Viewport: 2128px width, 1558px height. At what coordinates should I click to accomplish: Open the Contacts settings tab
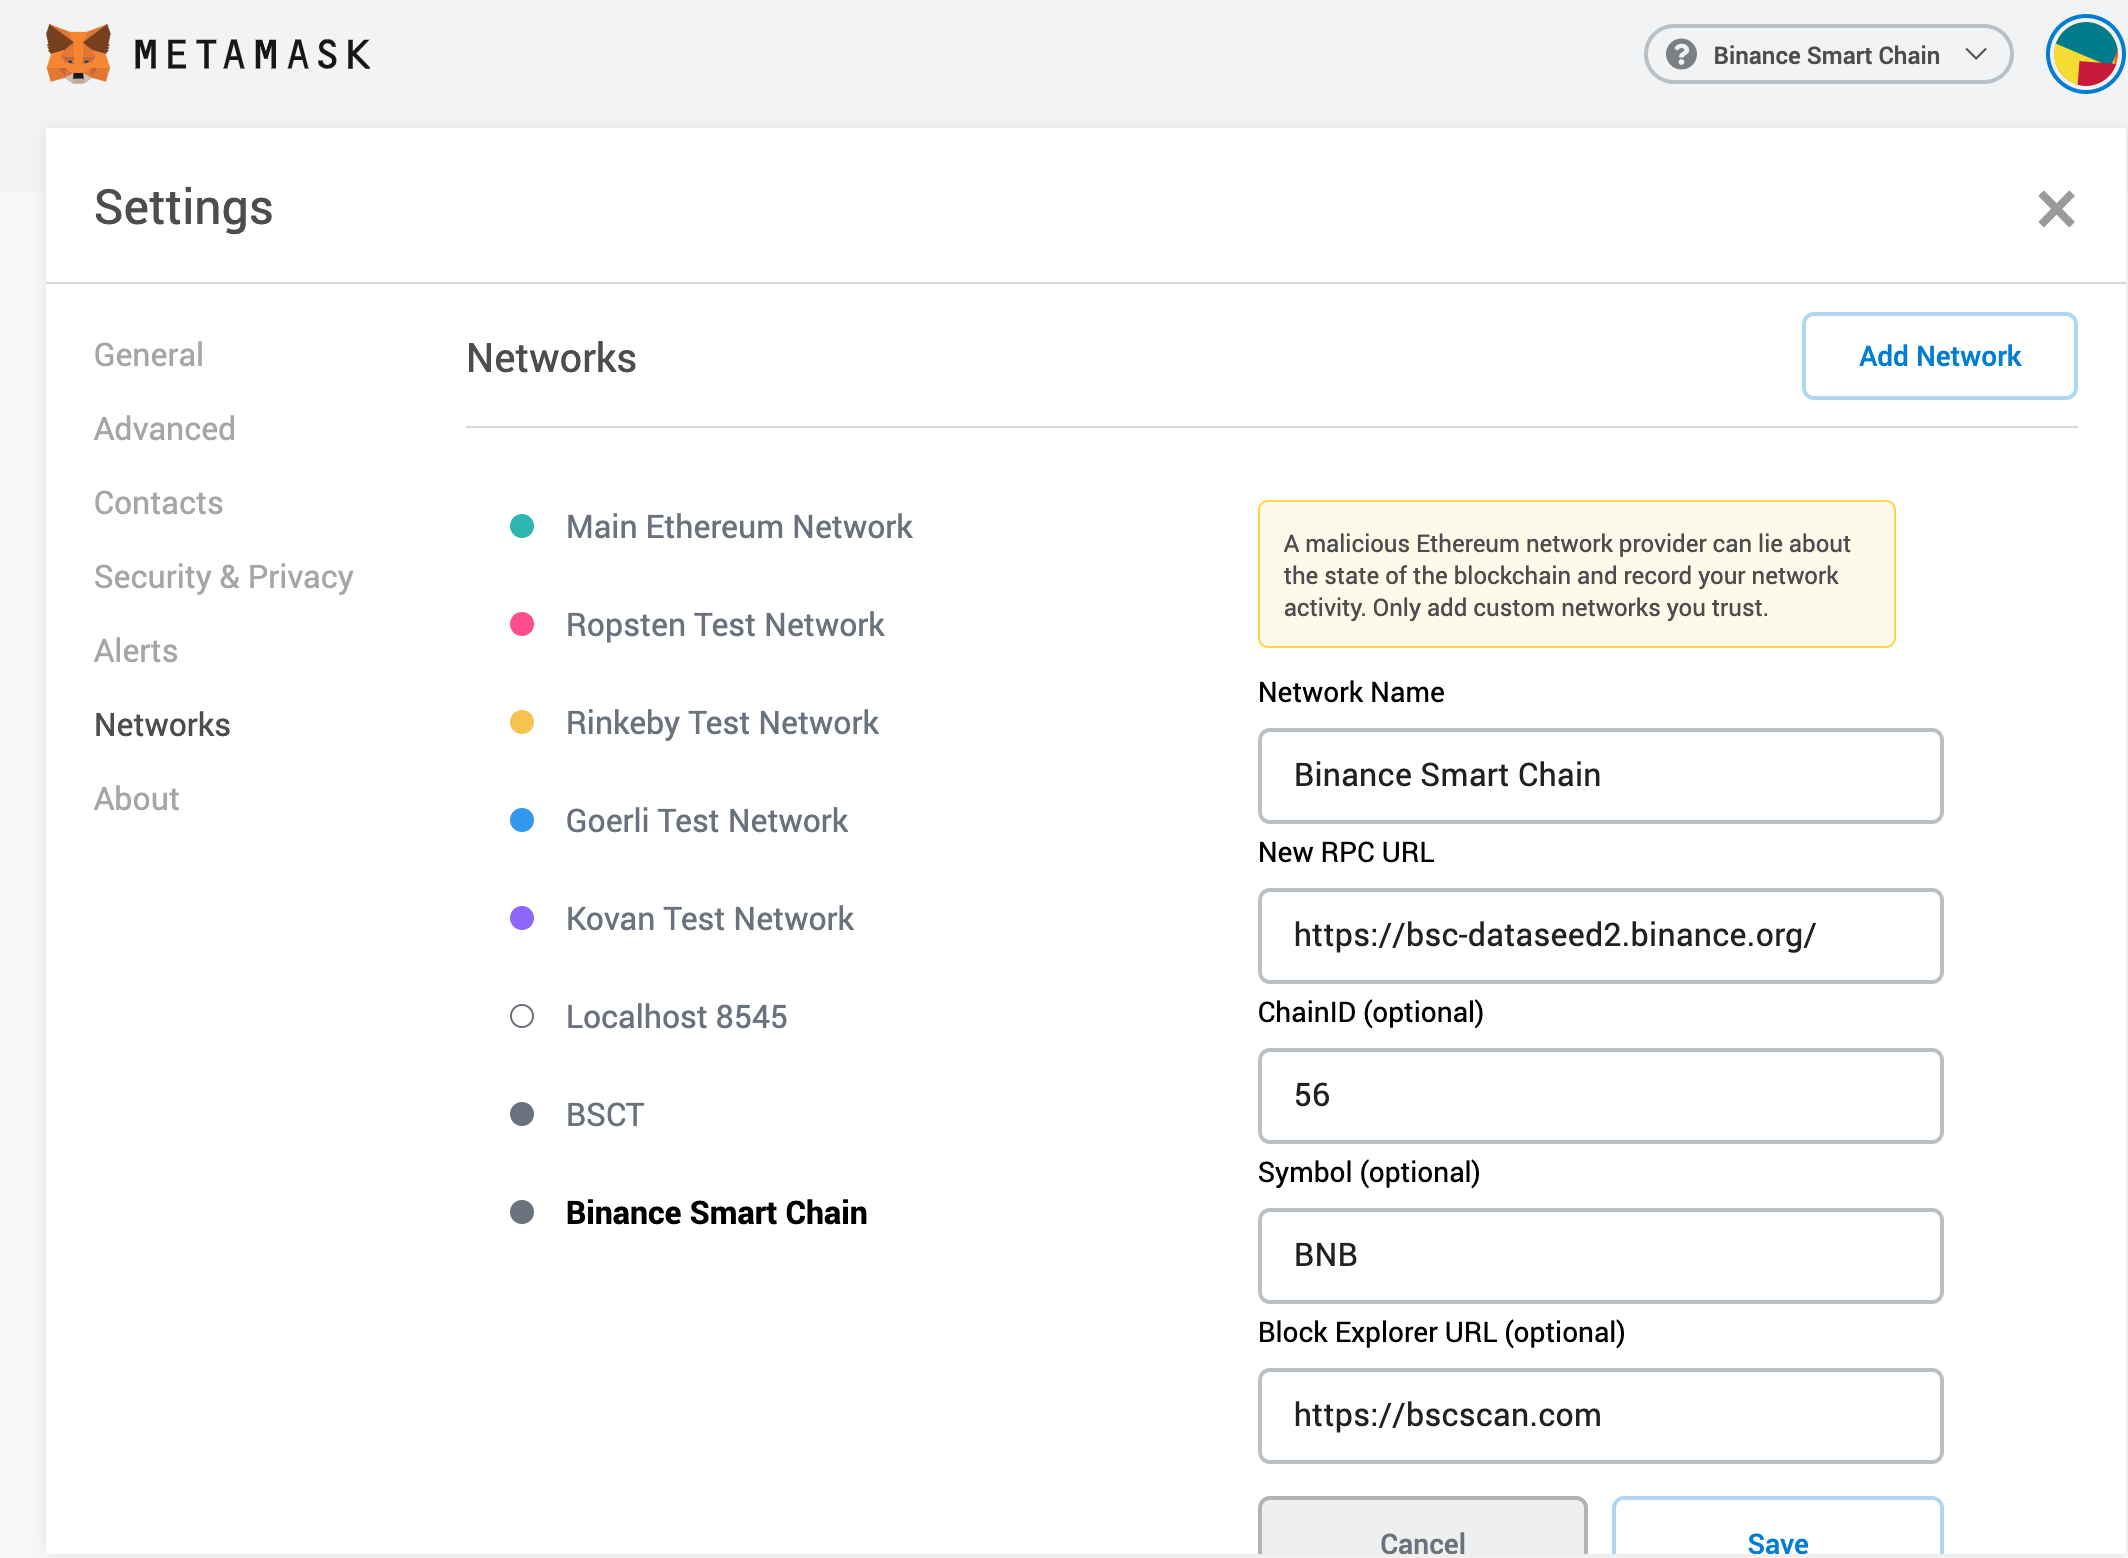[158, 503]
